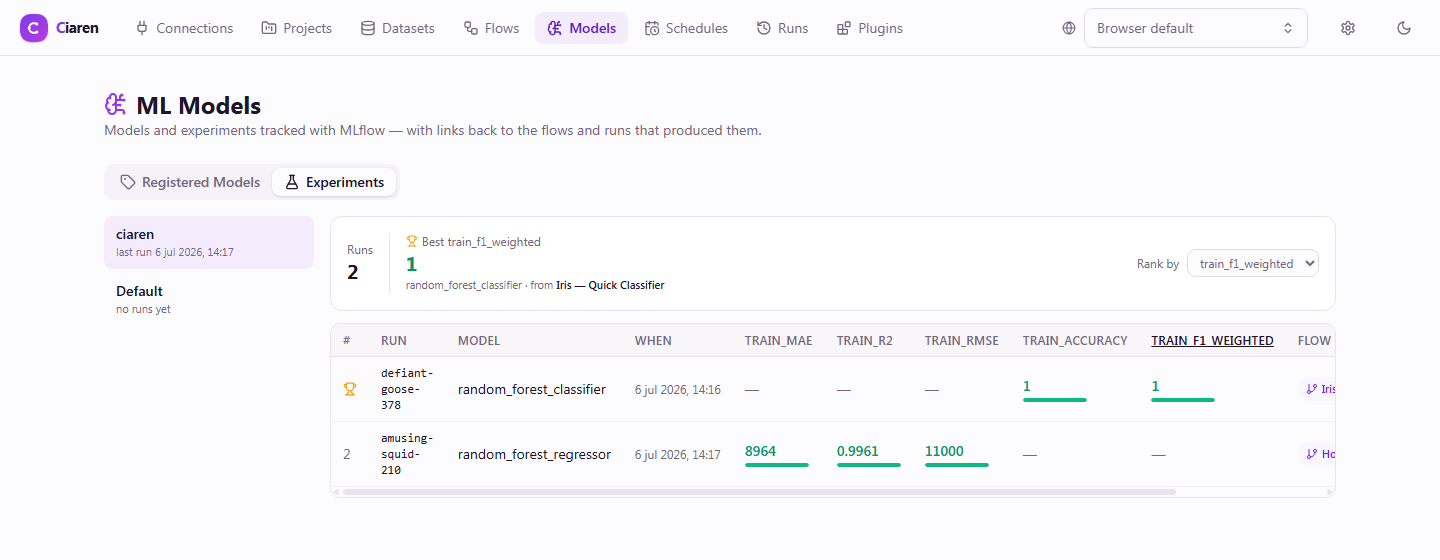Open the Browser default language dropdown

point(1195,28)
